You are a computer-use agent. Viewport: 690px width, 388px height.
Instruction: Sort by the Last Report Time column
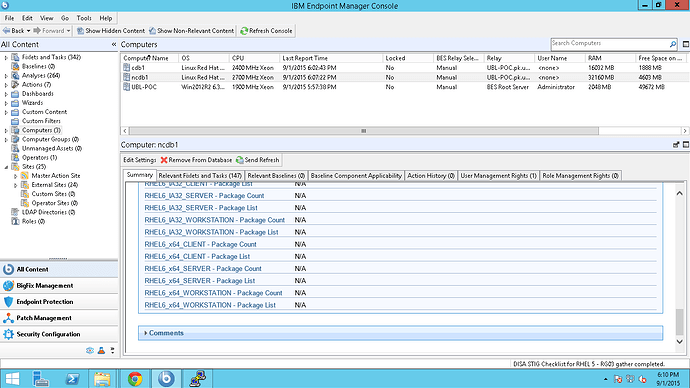331,58
